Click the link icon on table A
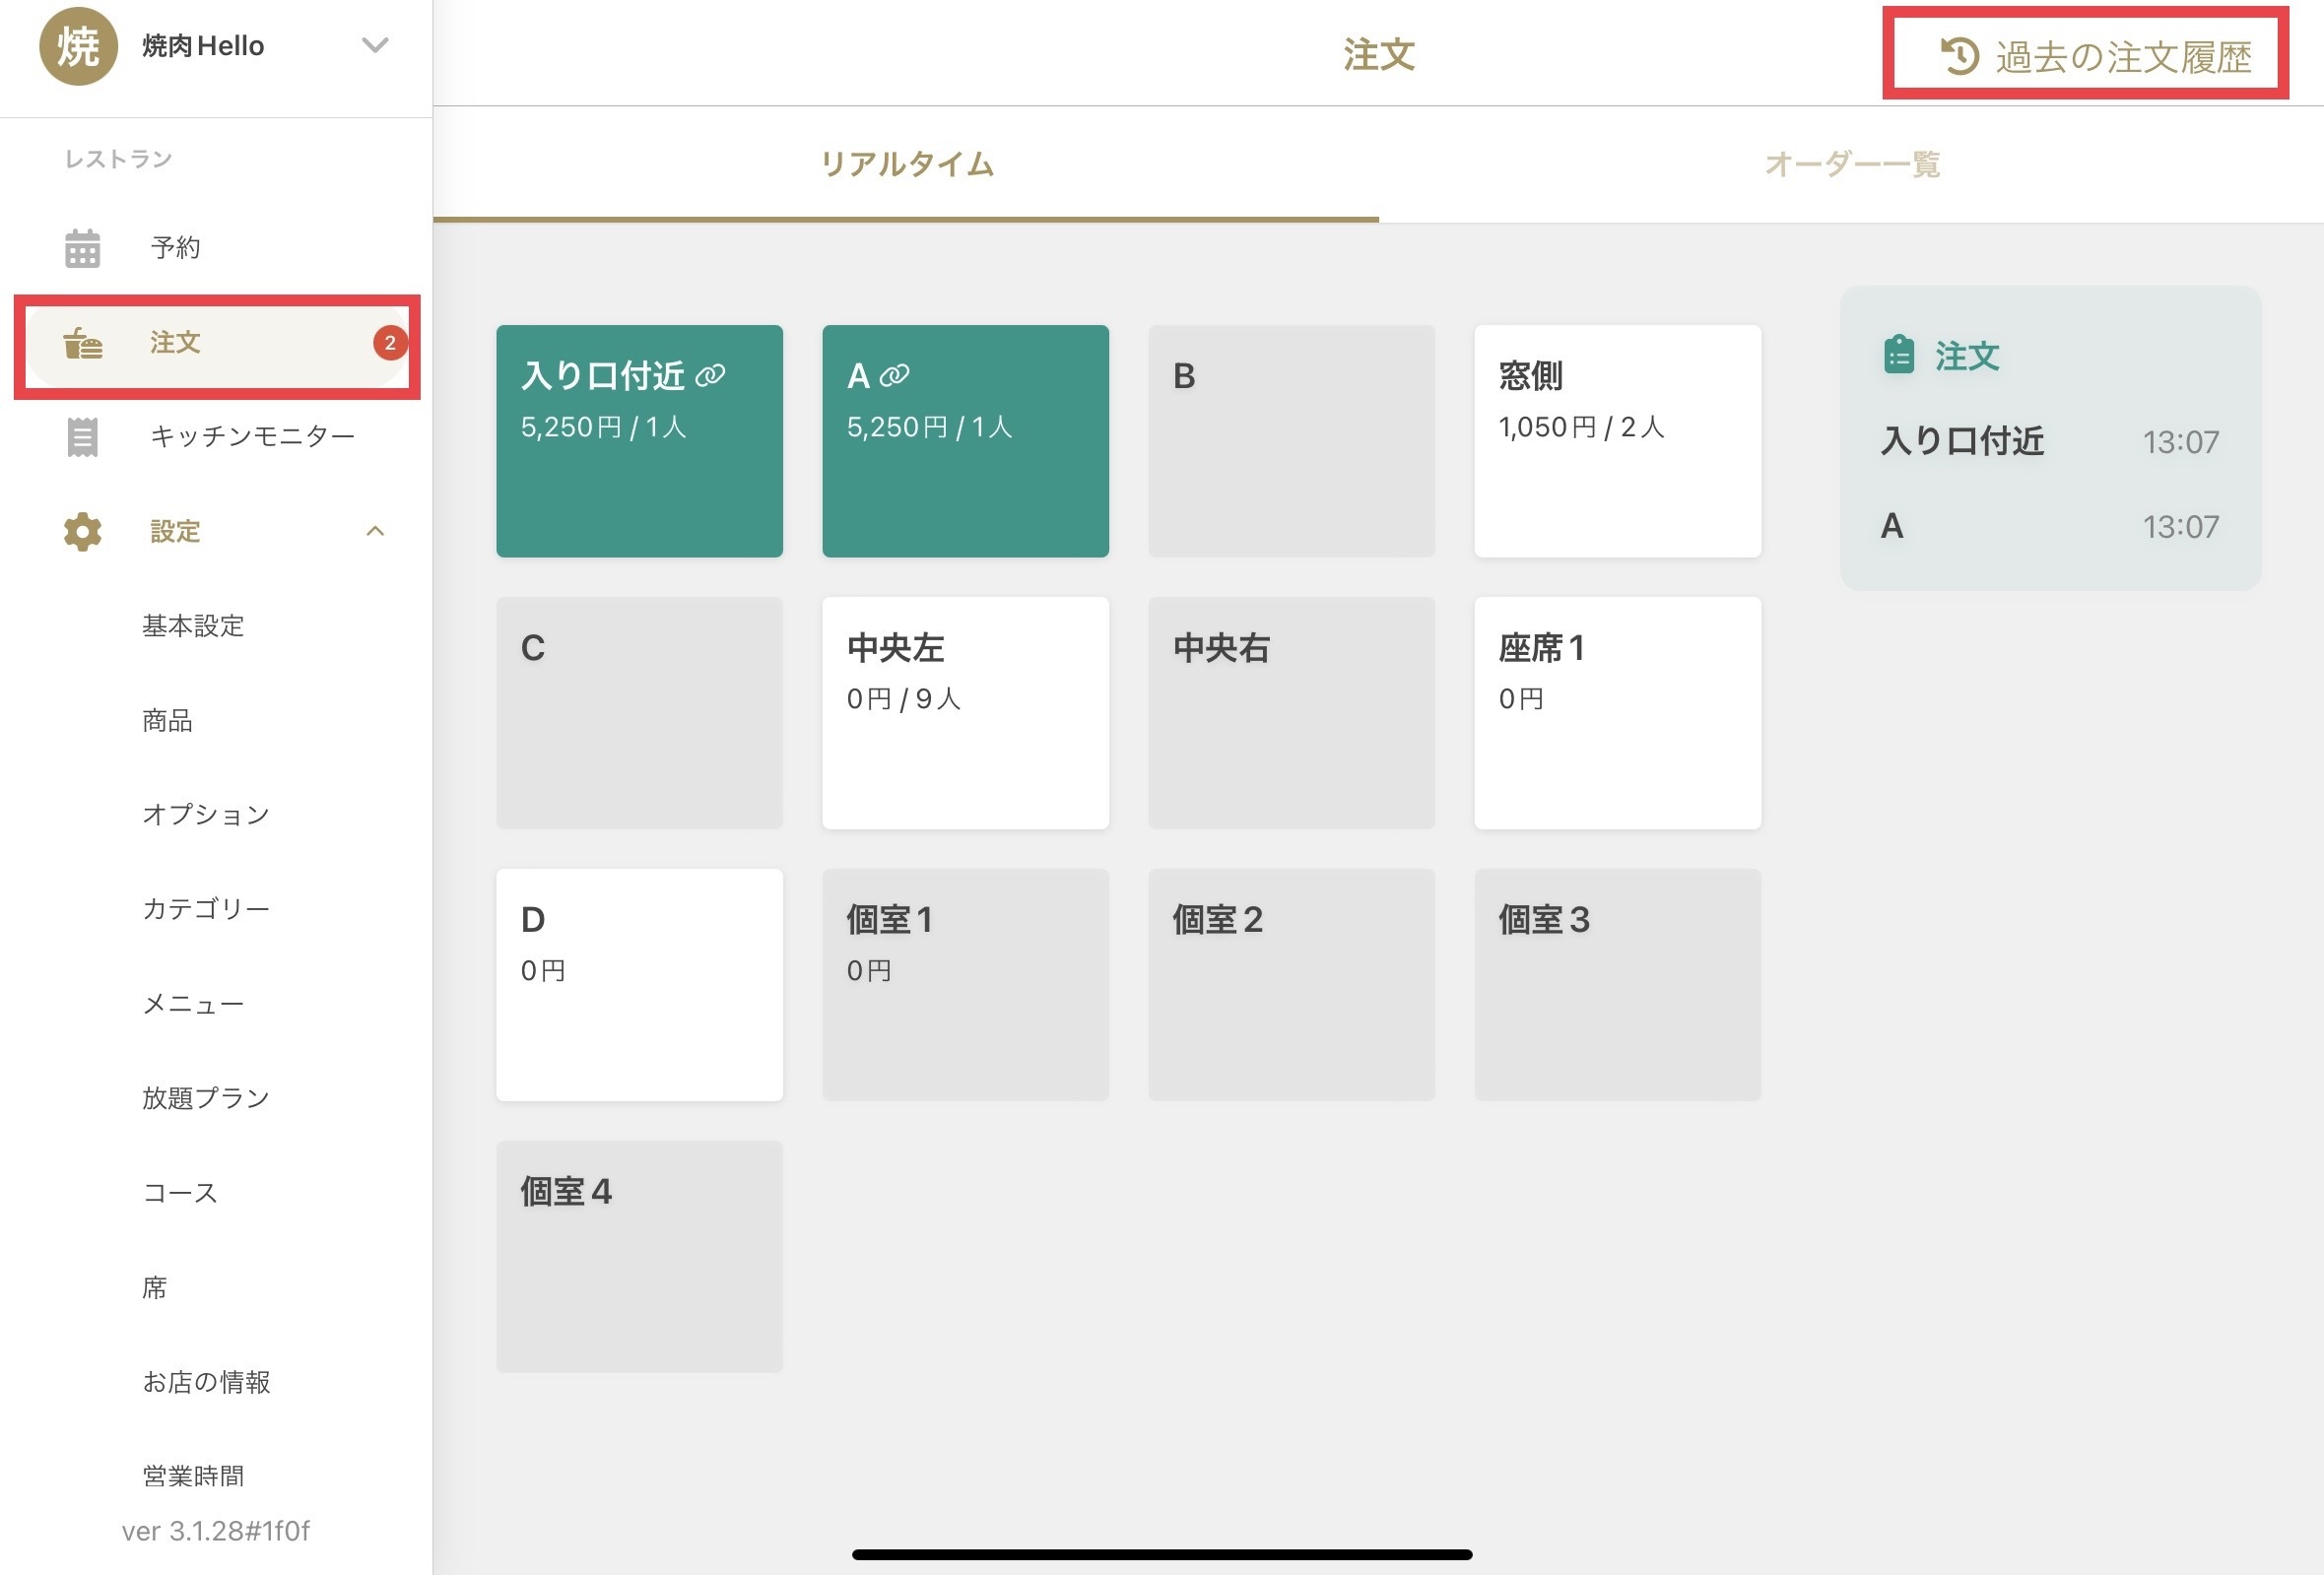Viewport: 2324px width, 1575px height. click(x=894, y=376)
